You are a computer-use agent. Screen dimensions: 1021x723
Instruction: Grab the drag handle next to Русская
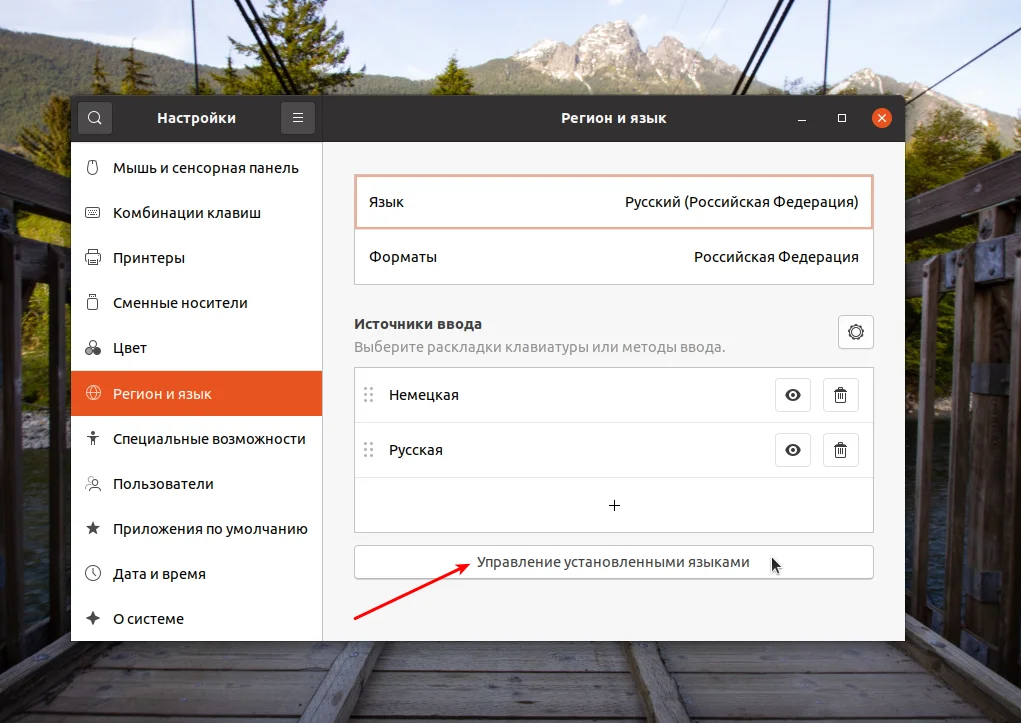pos(368,449)
